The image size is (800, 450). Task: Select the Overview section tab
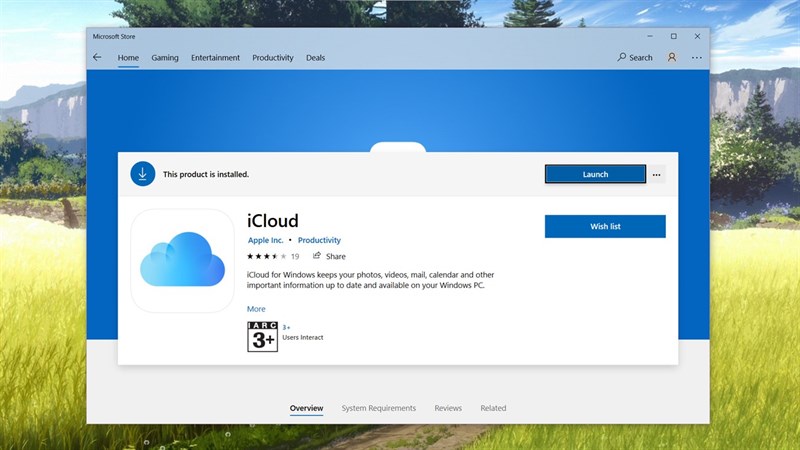[306, 408]
